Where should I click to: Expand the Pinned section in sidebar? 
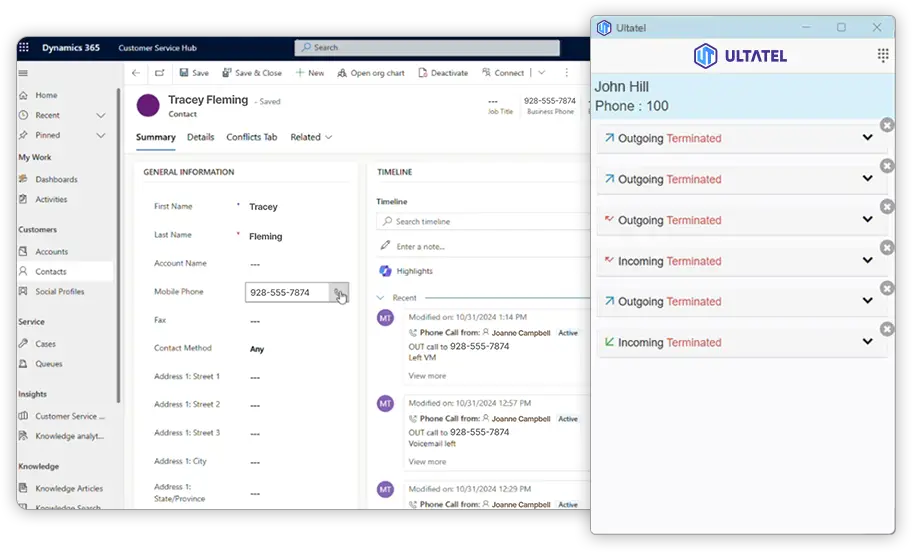click(100, 135)
